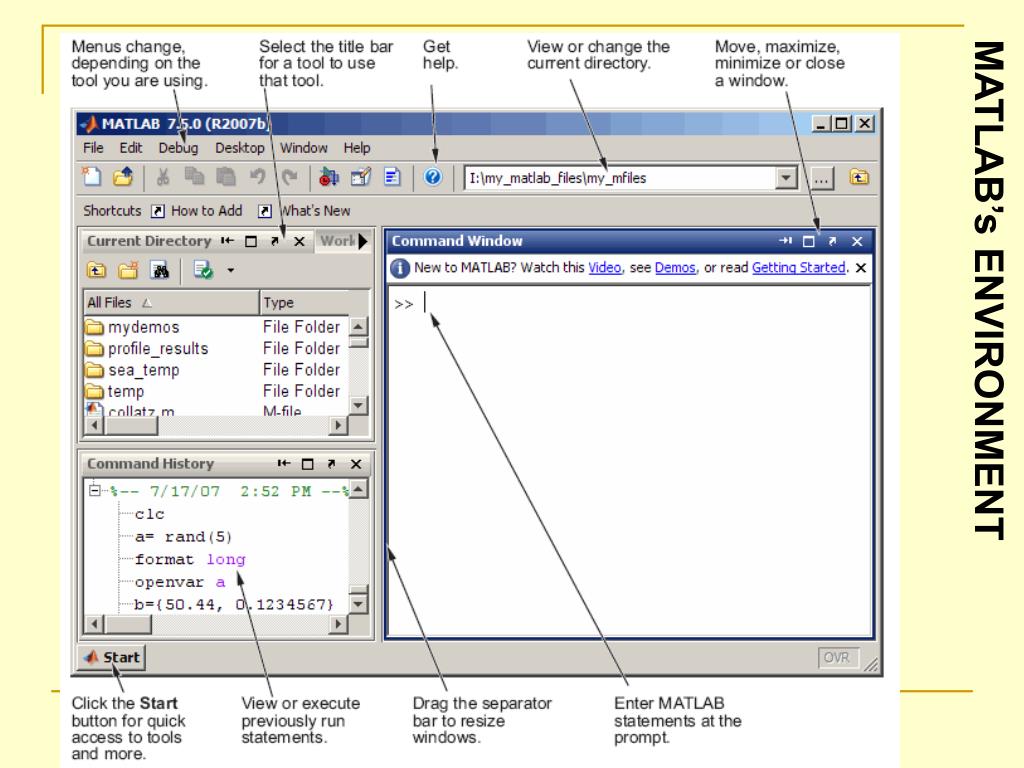This screenshot has height=768, width=1024.
Task: Click Command History horizontal scroll left arrow
Action: (x=95, y=624)
